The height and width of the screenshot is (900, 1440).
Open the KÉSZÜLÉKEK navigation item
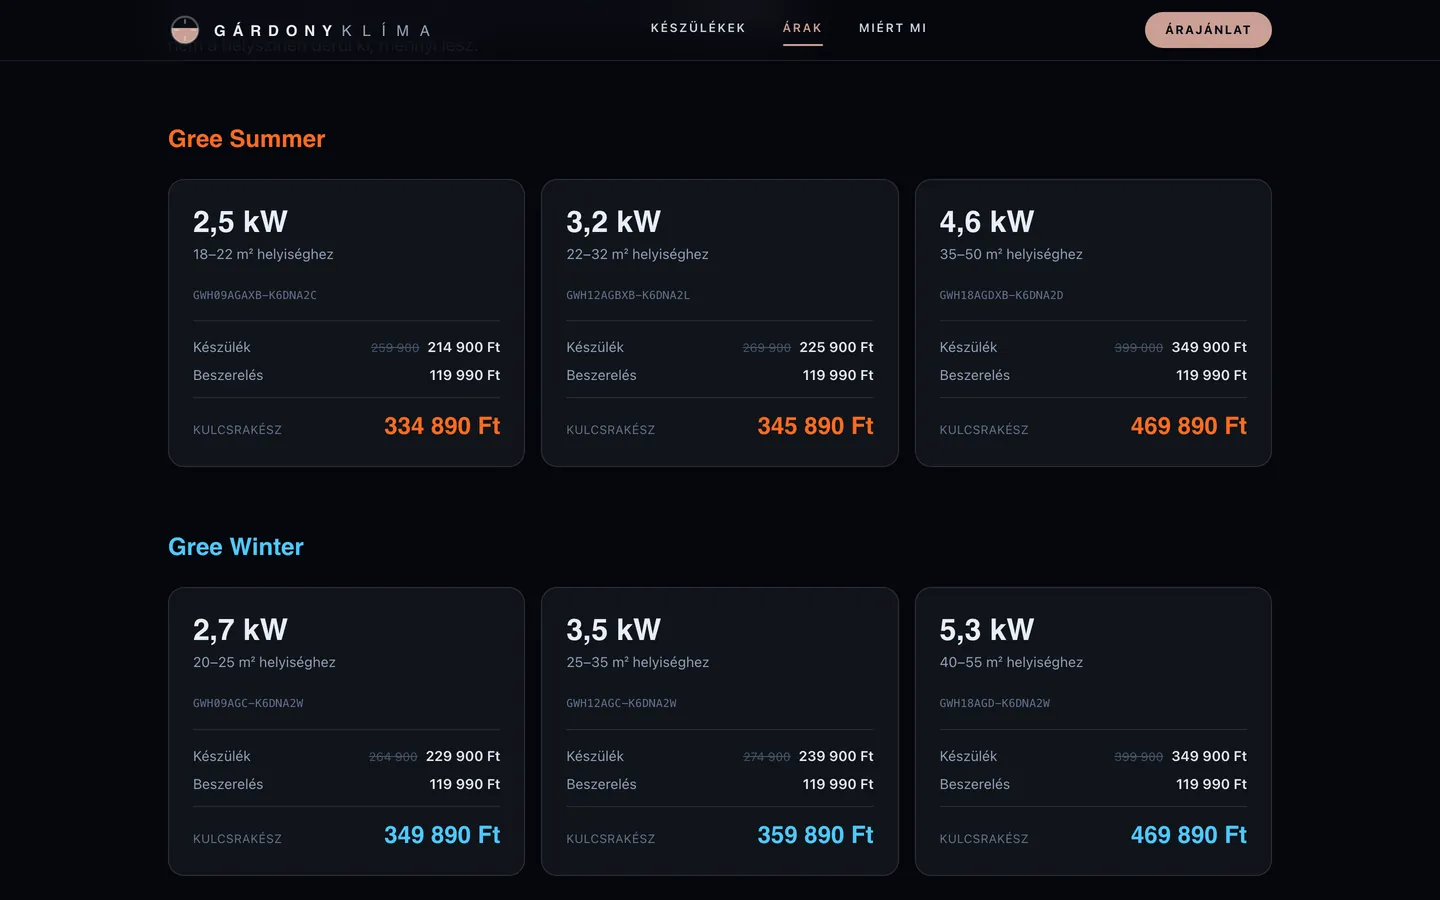[x=698, y=28]
